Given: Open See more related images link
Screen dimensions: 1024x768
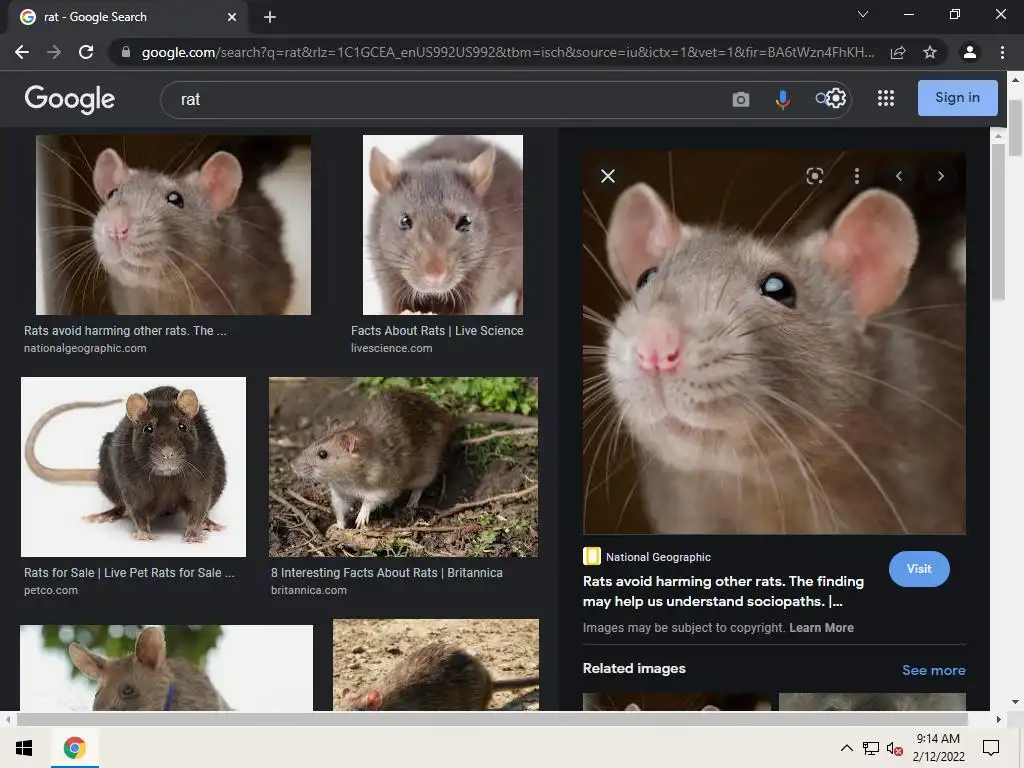Looking at the screenshot, I should (933, 670).
